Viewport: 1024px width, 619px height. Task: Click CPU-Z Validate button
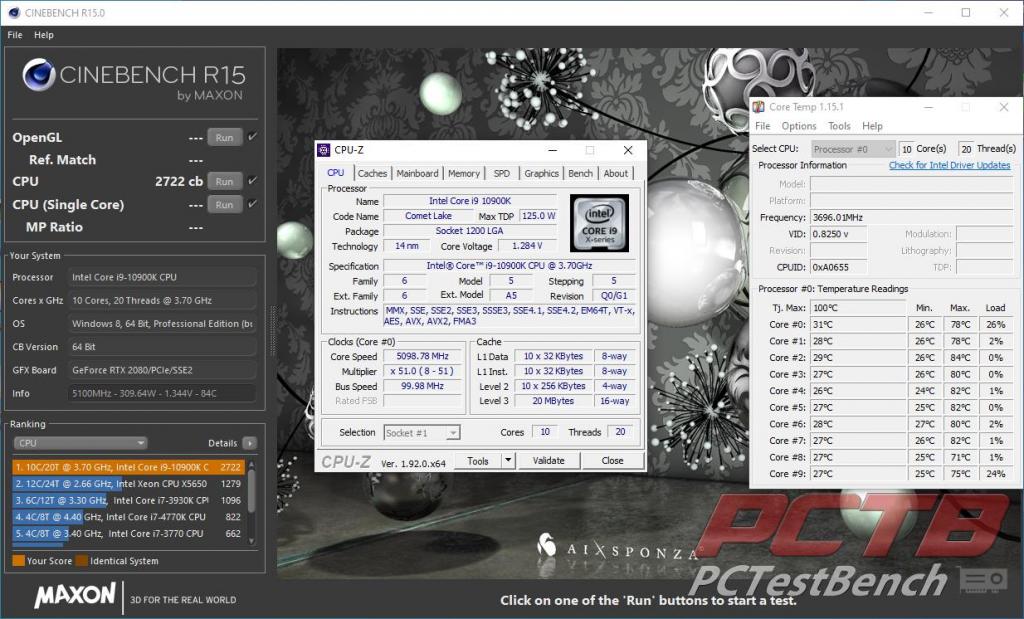[549, 460]
